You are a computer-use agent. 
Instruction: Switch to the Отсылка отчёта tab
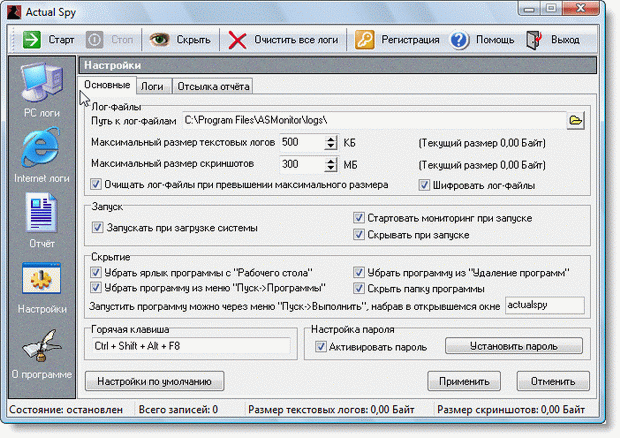(x=213, y=86)
